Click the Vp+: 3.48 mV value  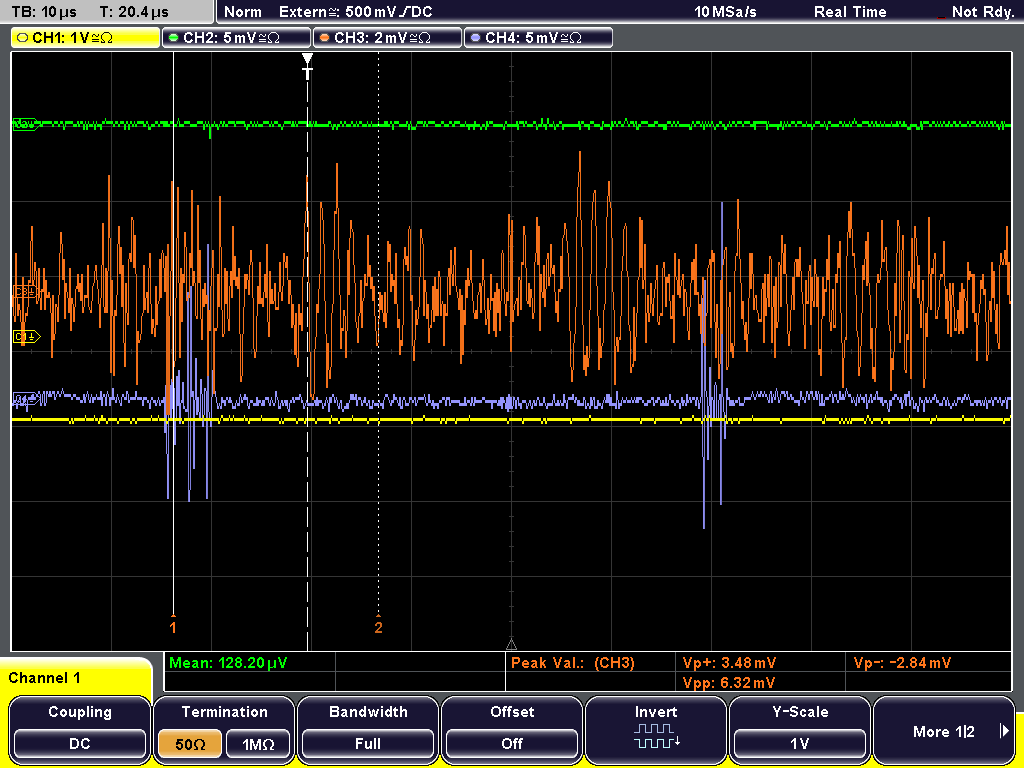point(729,663)
